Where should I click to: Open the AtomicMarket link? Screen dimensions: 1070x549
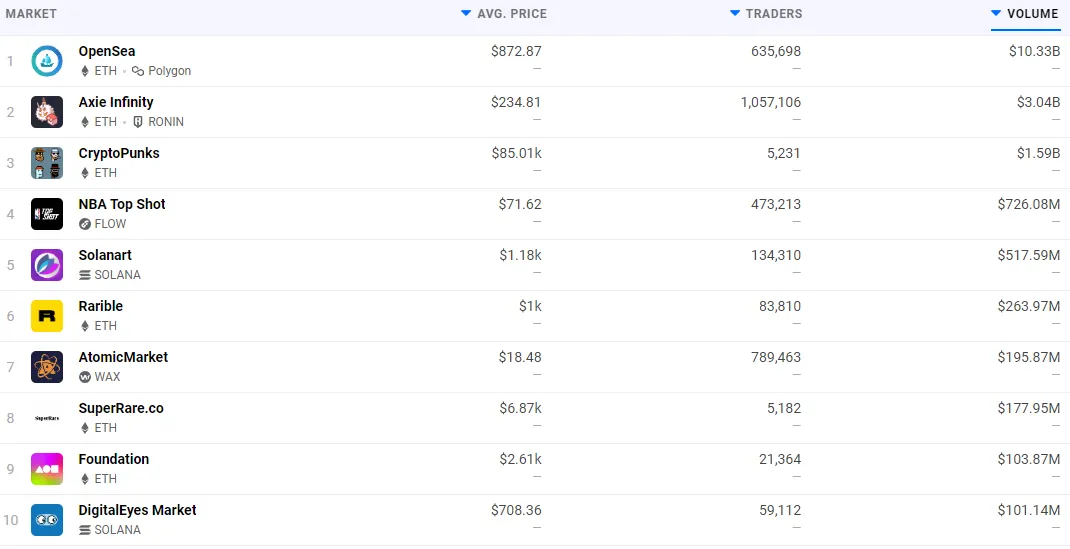coord(123,357)
